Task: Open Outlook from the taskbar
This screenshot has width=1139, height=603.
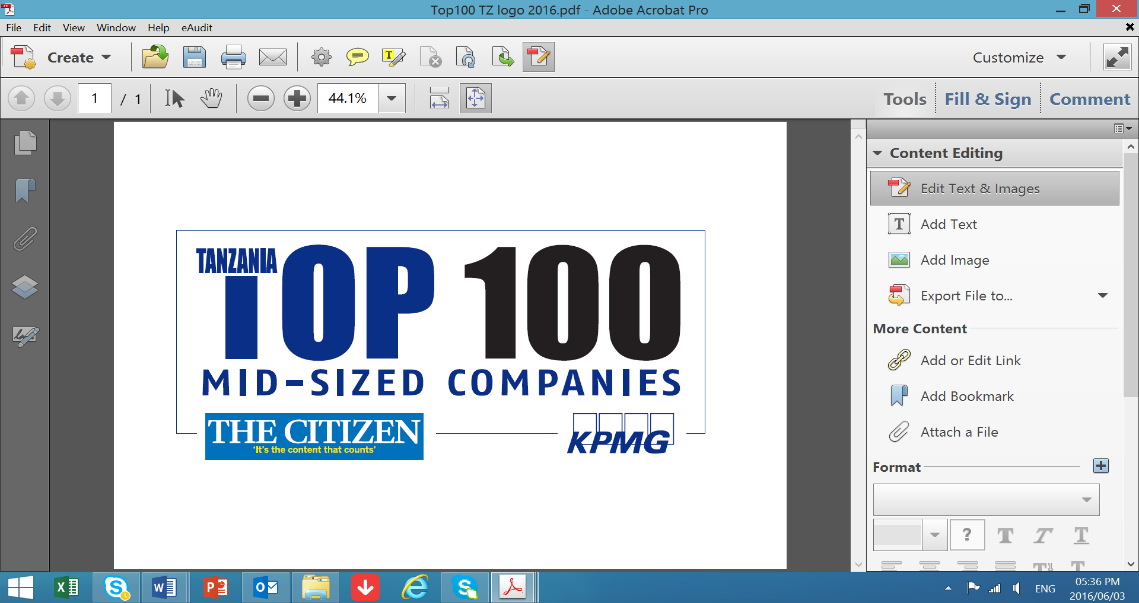Action: pyautogui.click(x=265, y=587)
